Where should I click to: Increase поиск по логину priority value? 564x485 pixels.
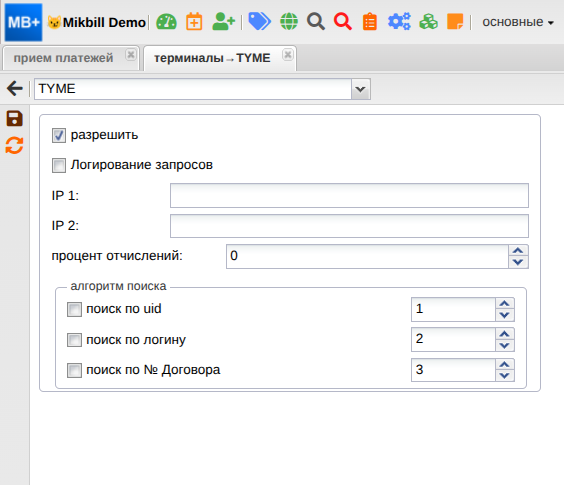[x=504, y=334]
